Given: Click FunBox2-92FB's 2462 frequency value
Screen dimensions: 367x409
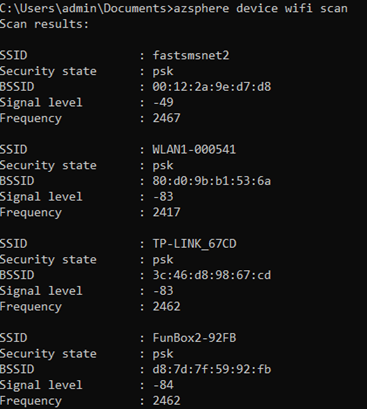Looking at the screenshot, I should (x=166, y=401).
